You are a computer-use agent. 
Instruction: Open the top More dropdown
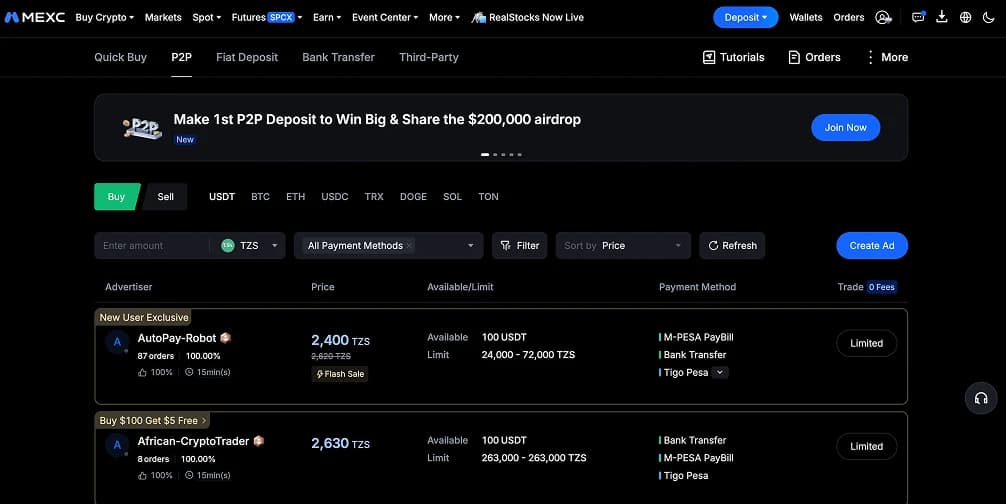click(444, 17)
